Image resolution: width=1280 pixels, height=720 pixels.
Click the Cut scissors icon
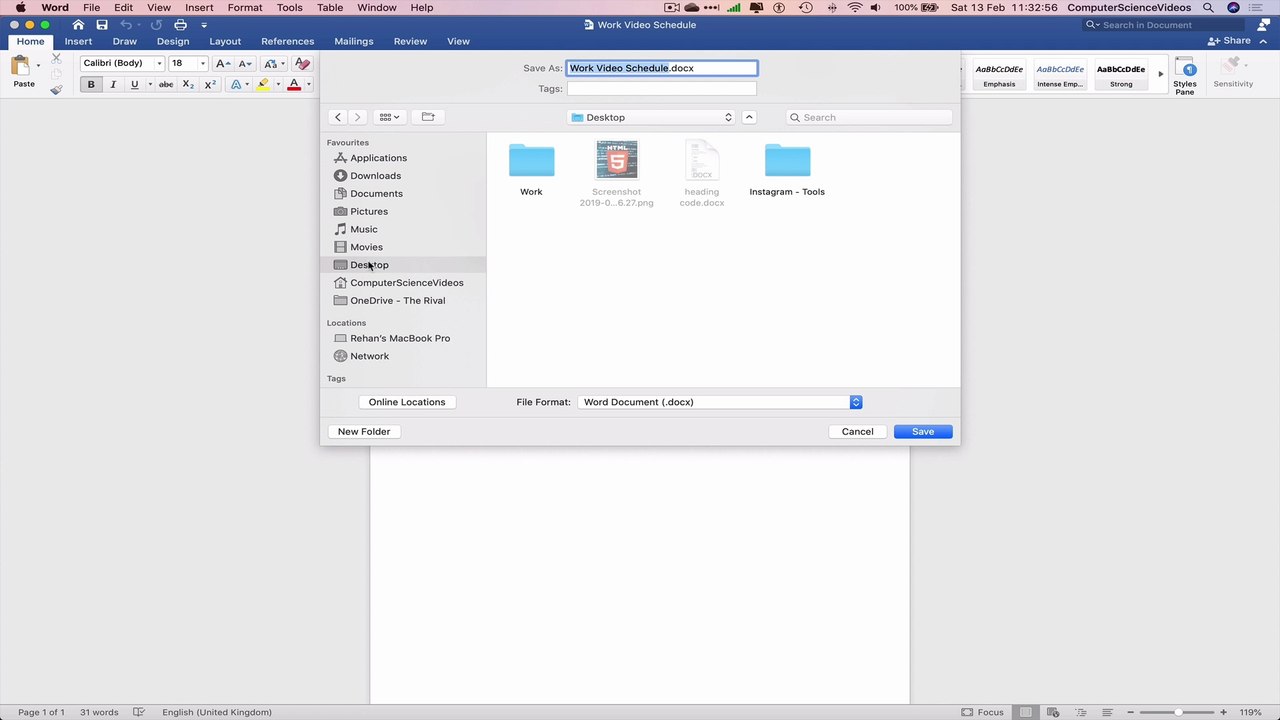tap(56, 60)
